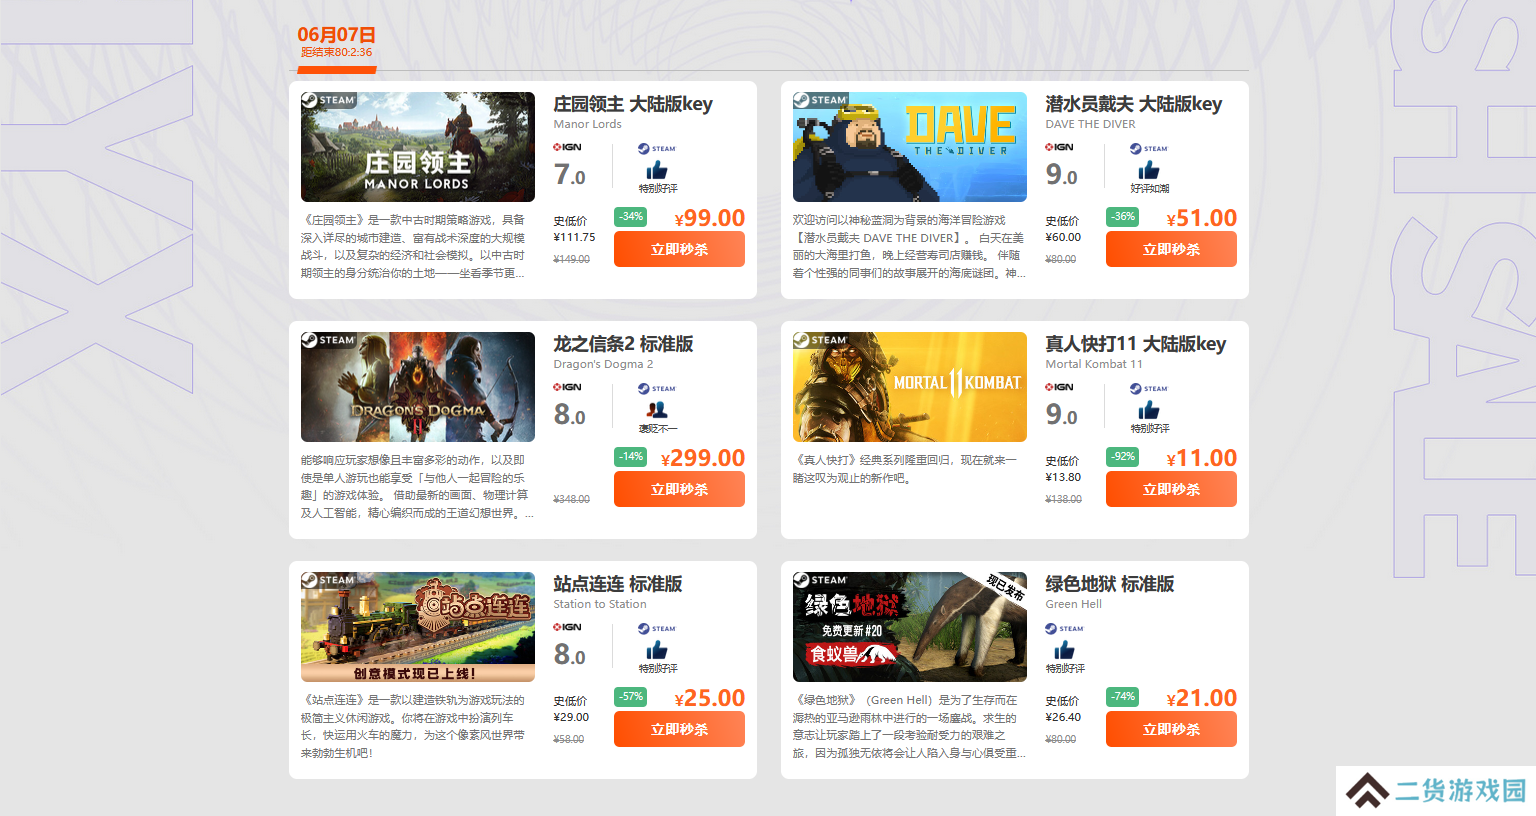Open Mortal Kombat 11 game thumbnail
Viewport: 1536px width, 816px height.
tap(910, 387)
